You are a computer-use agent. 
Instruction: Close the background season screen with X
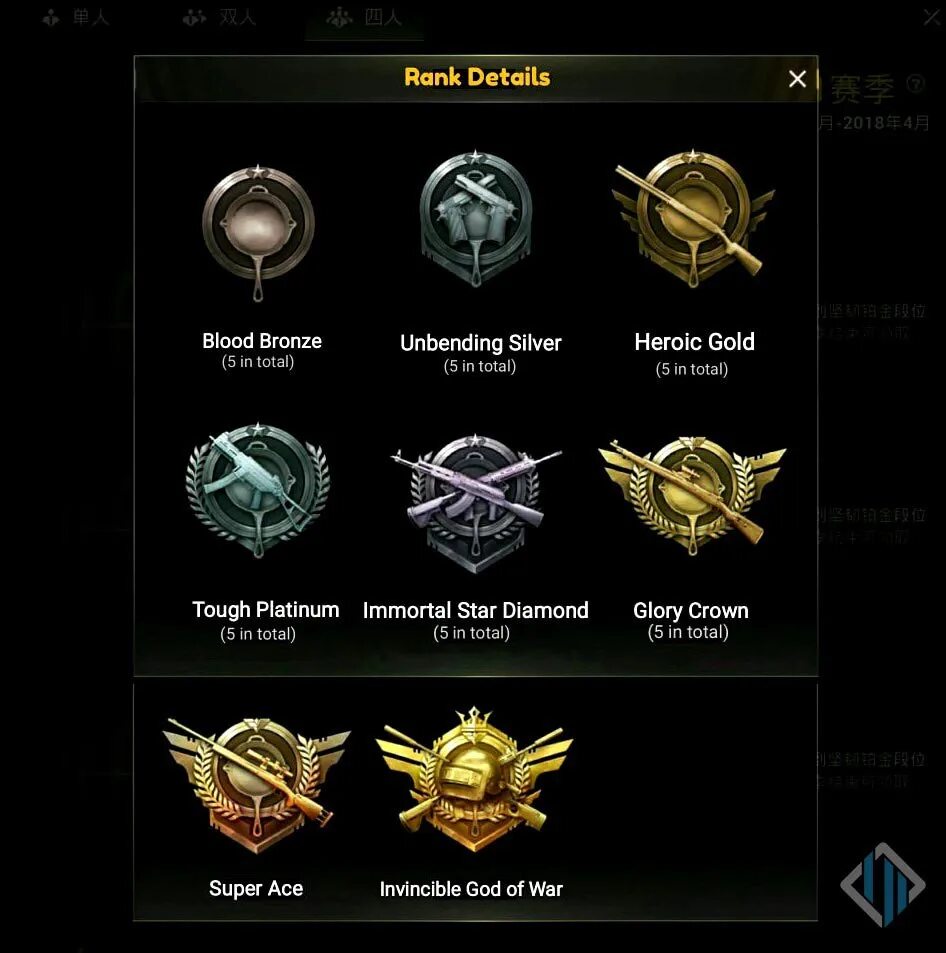[931, 16]
